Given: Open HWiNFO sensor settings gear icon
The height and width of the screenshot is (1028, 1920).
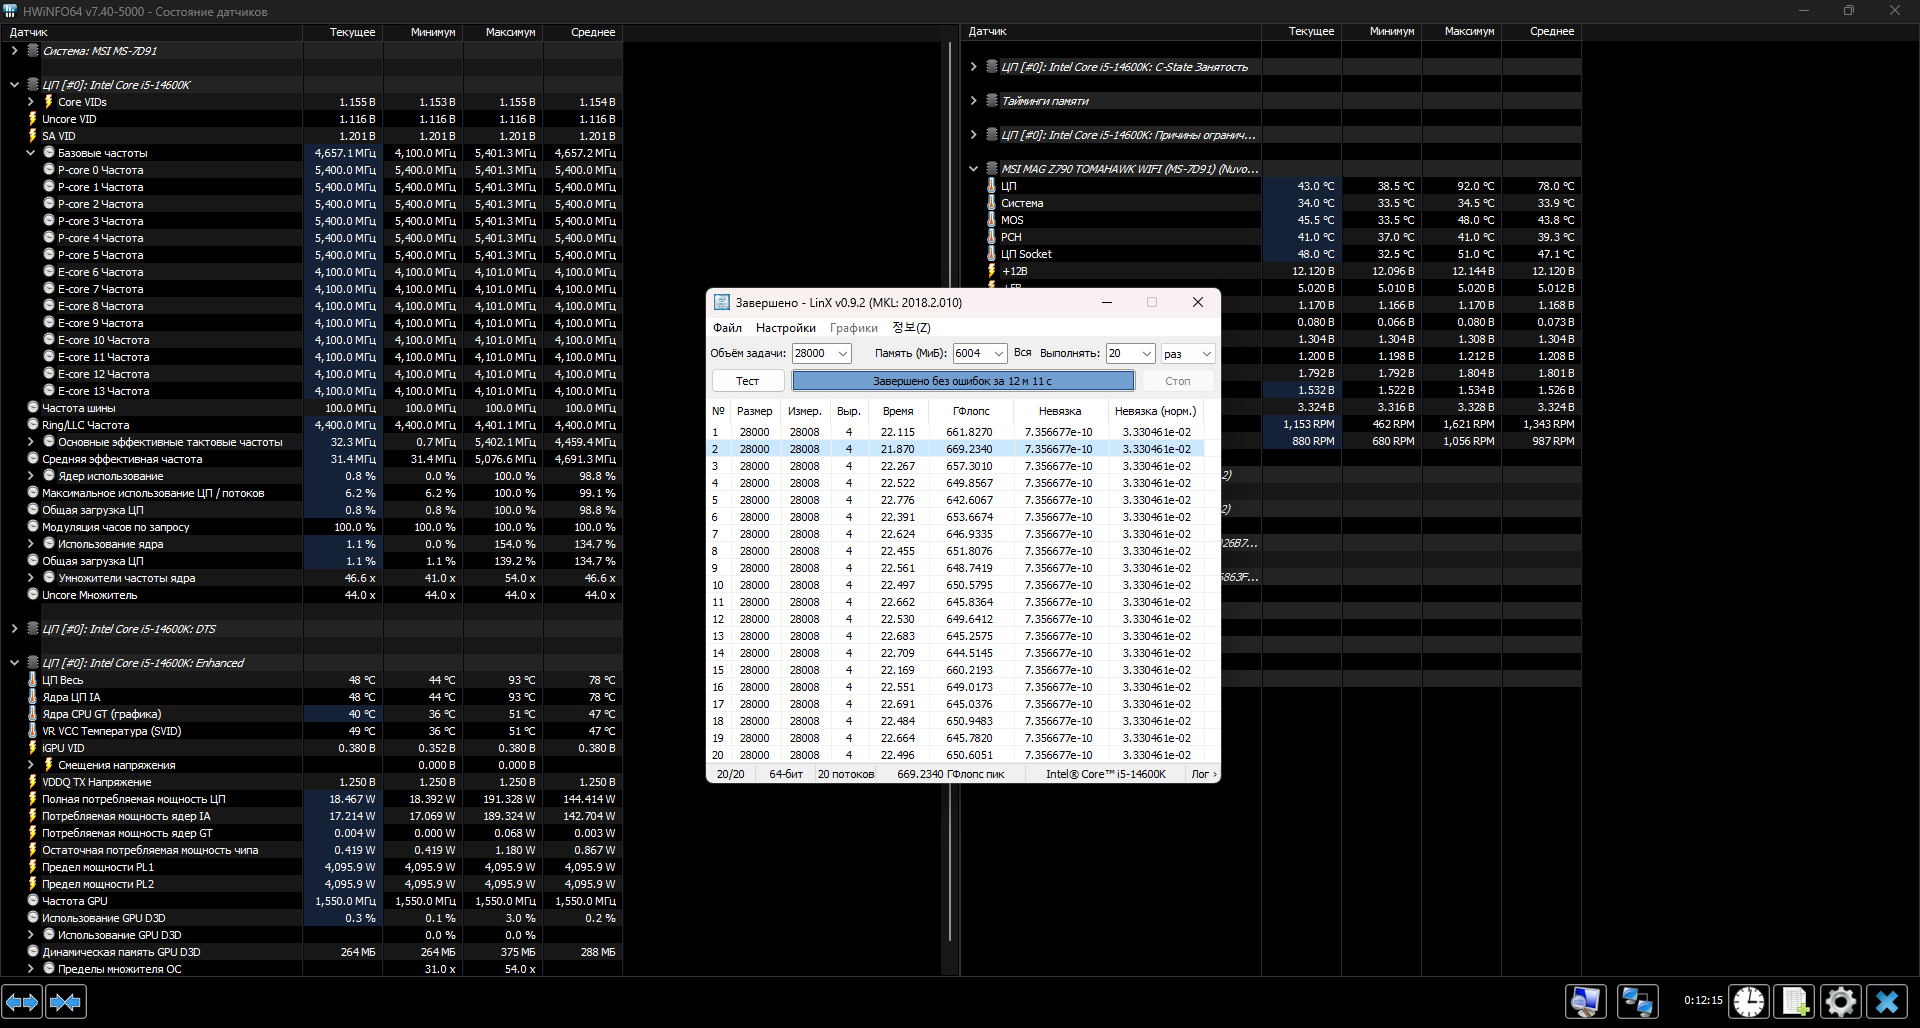Looking at the screenshot, I should [x=1840, y=1001].
